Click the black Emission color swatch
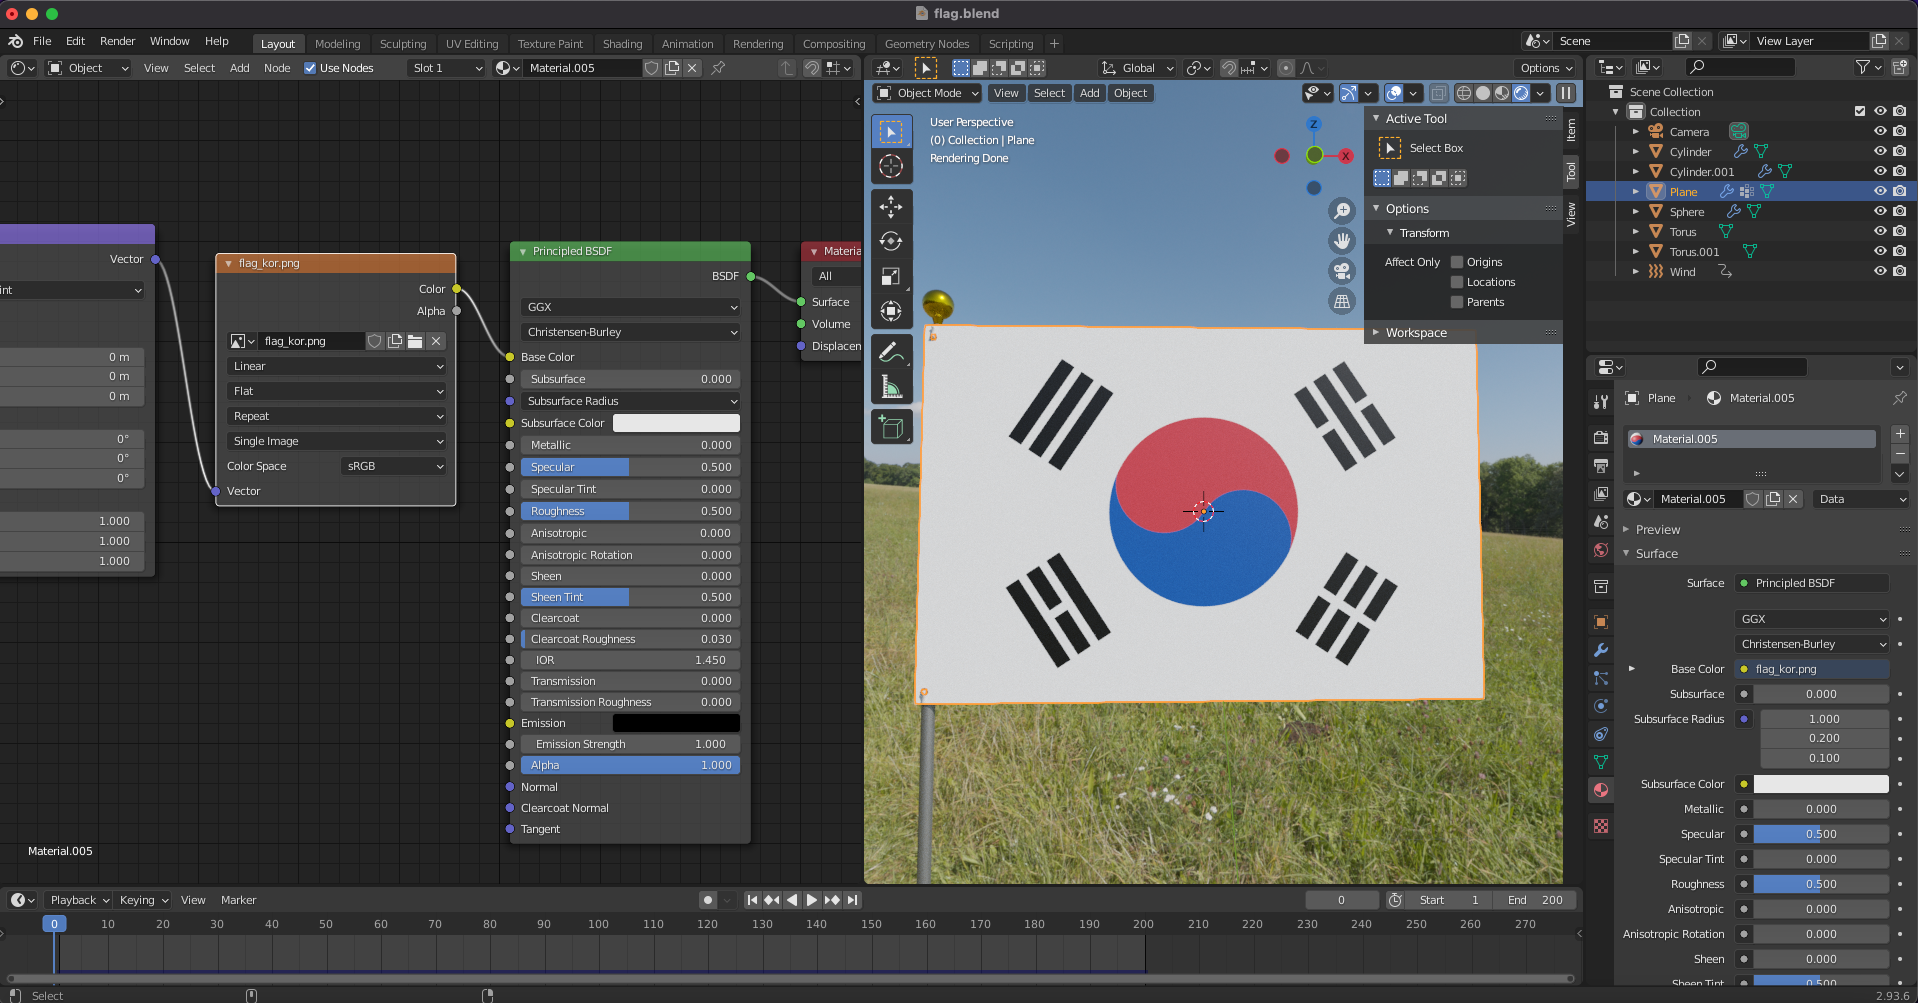Image resolution: width=1918 pixels, height=1003 pixels. click(x=676, y=723)
